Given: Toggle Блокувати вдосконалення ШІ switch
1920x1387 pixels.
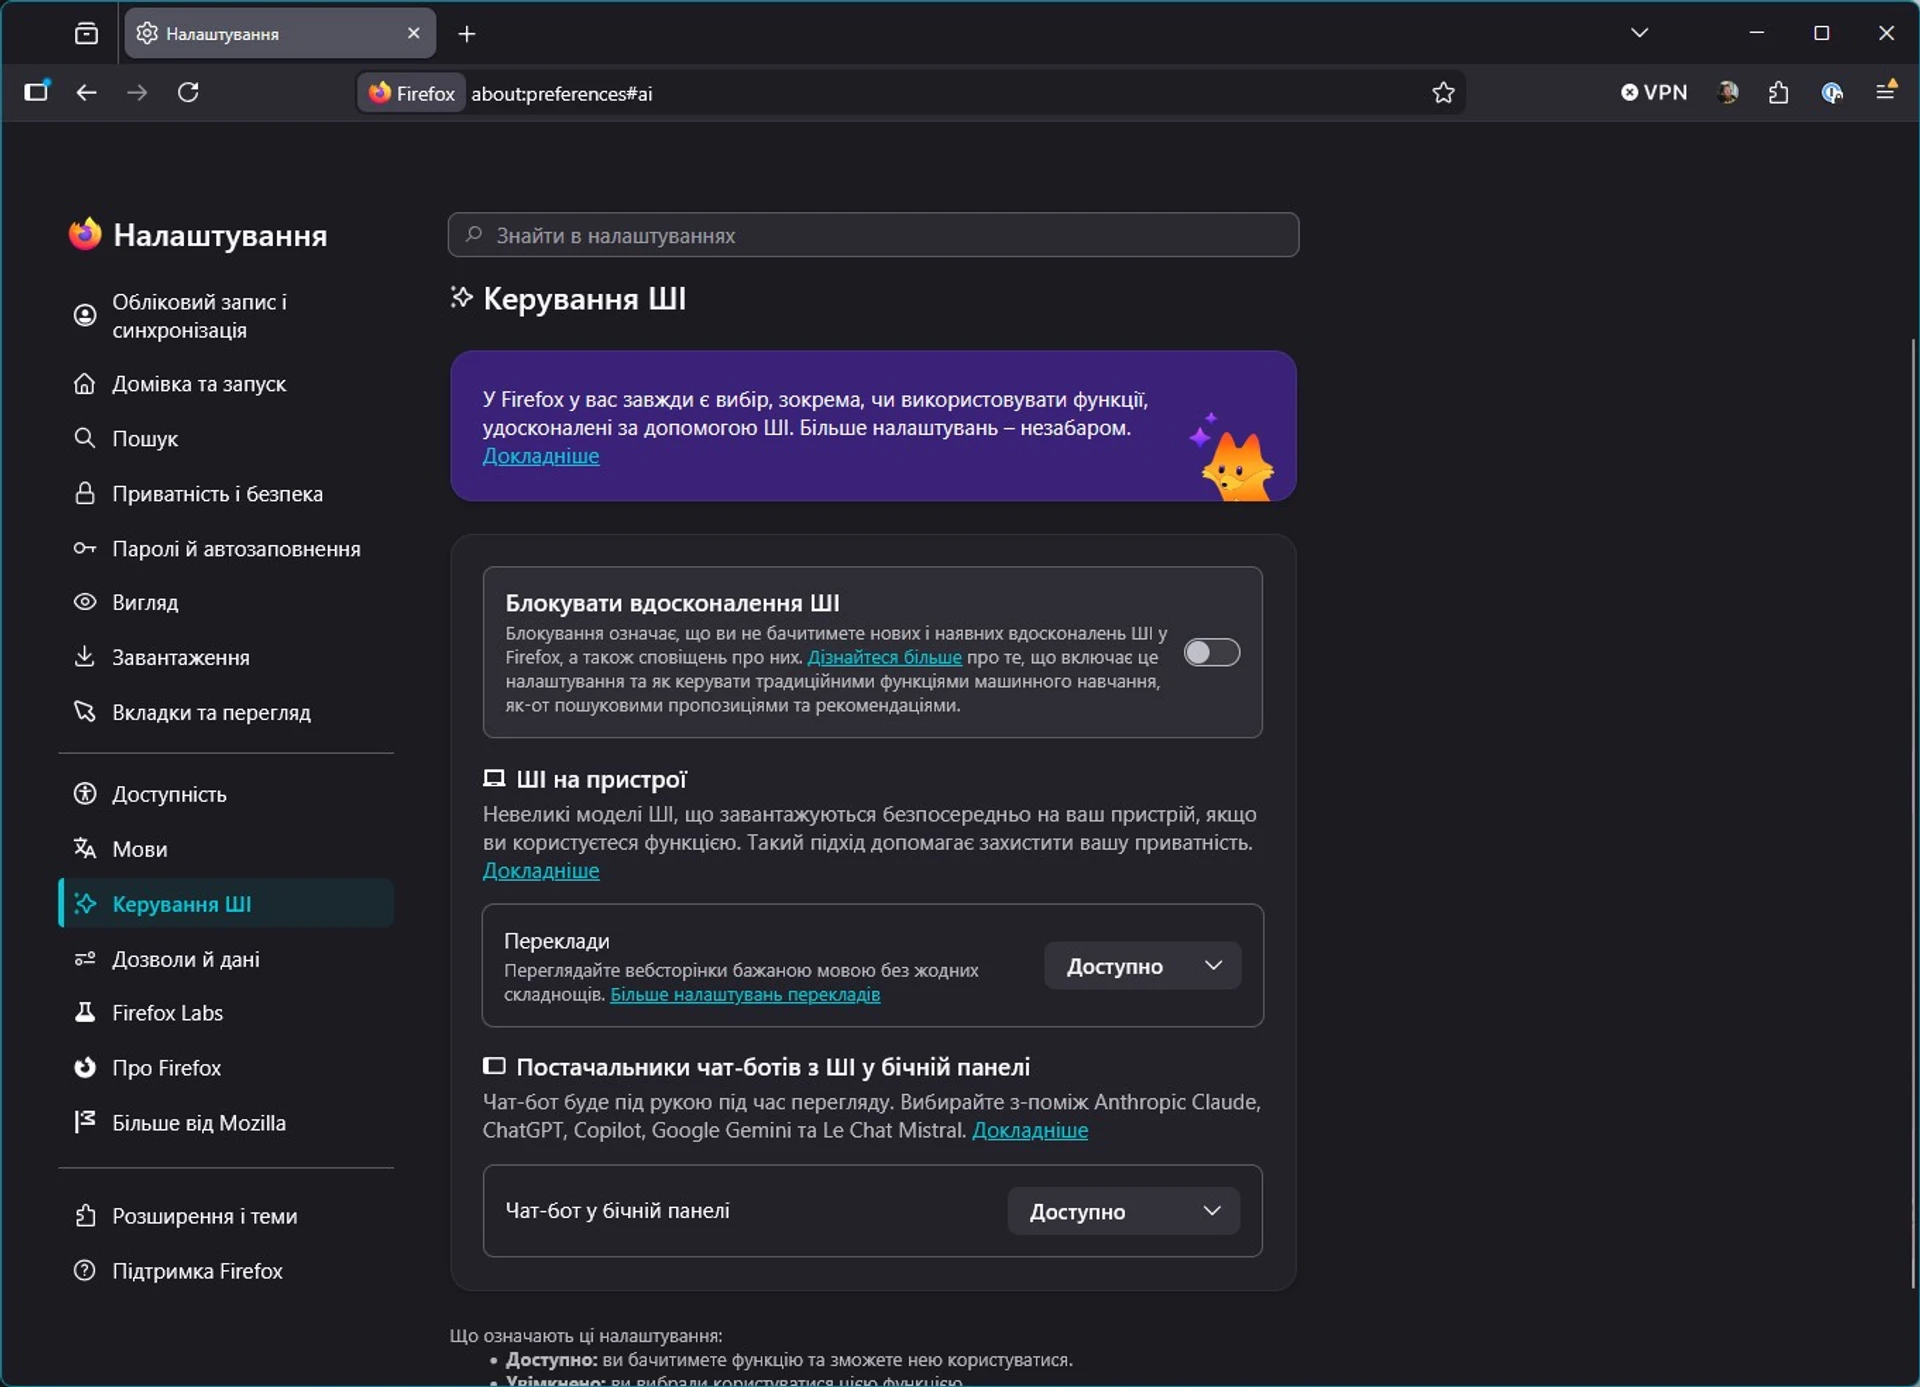Looking at the screenshot, I should point(1212,652).
